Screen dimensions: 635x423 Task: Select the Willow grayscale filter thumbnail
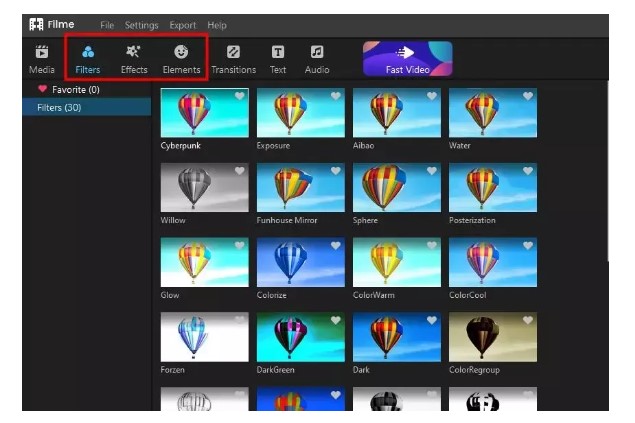pos(205,187)
